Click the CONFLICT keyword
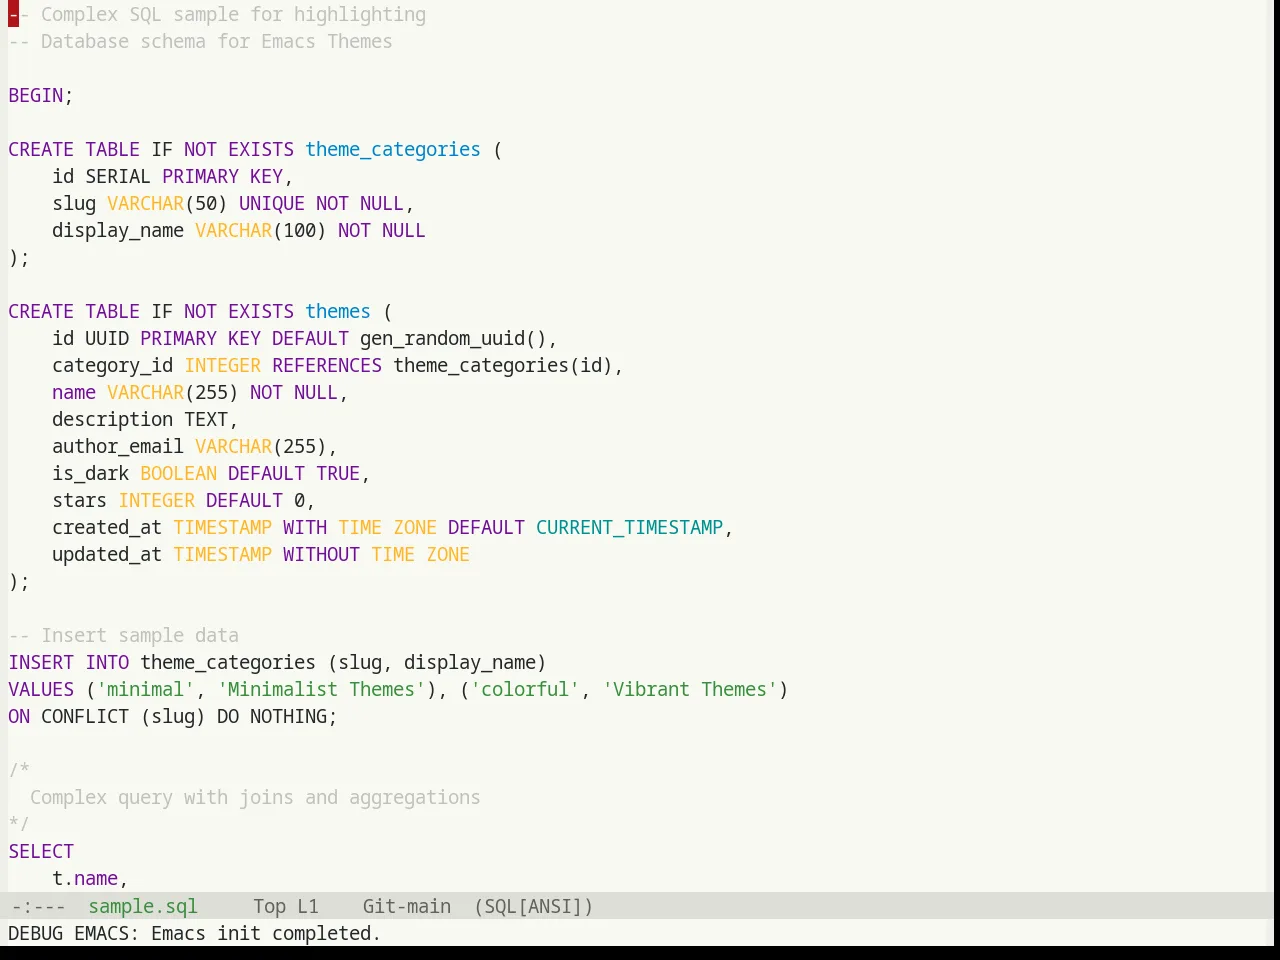Screen dimensions: 1280x960 pos(85,716)
